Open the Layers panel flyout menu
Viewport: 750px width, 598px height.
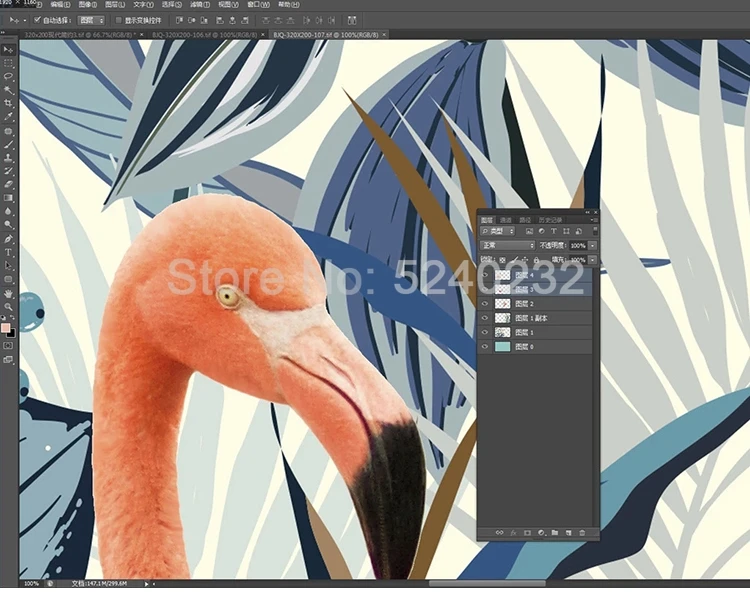click(x=594, y=220)
